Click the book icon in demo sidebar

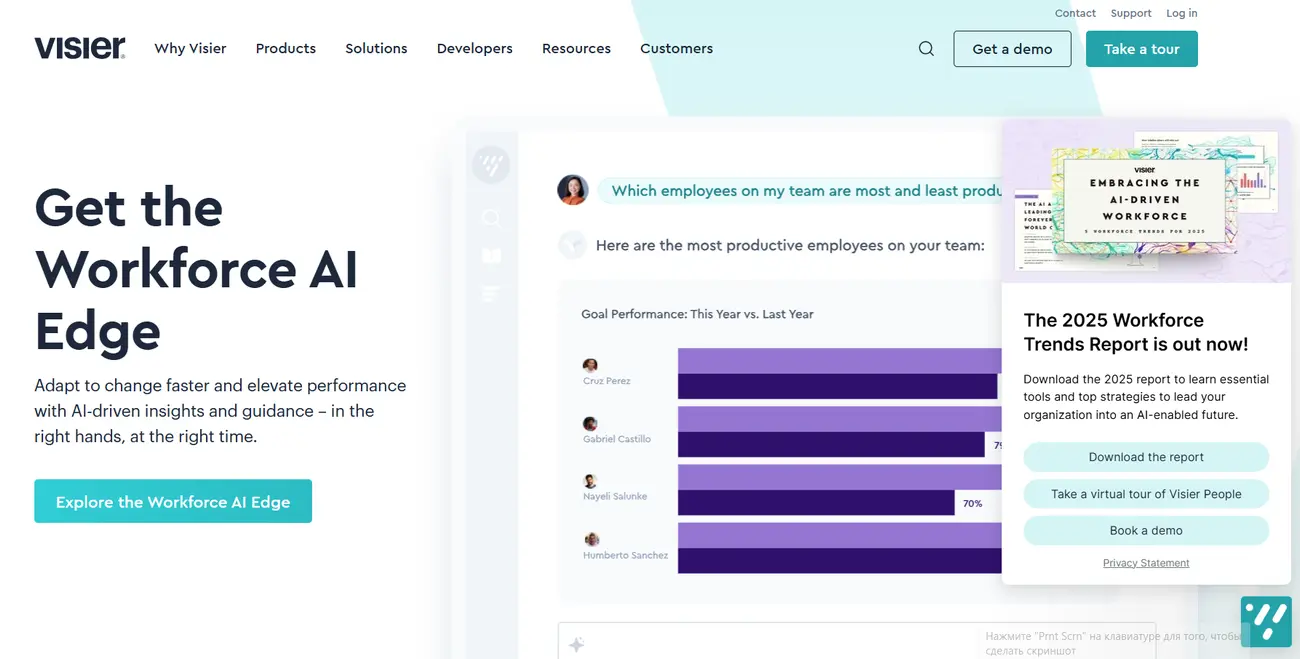click(x=491, y=256)
